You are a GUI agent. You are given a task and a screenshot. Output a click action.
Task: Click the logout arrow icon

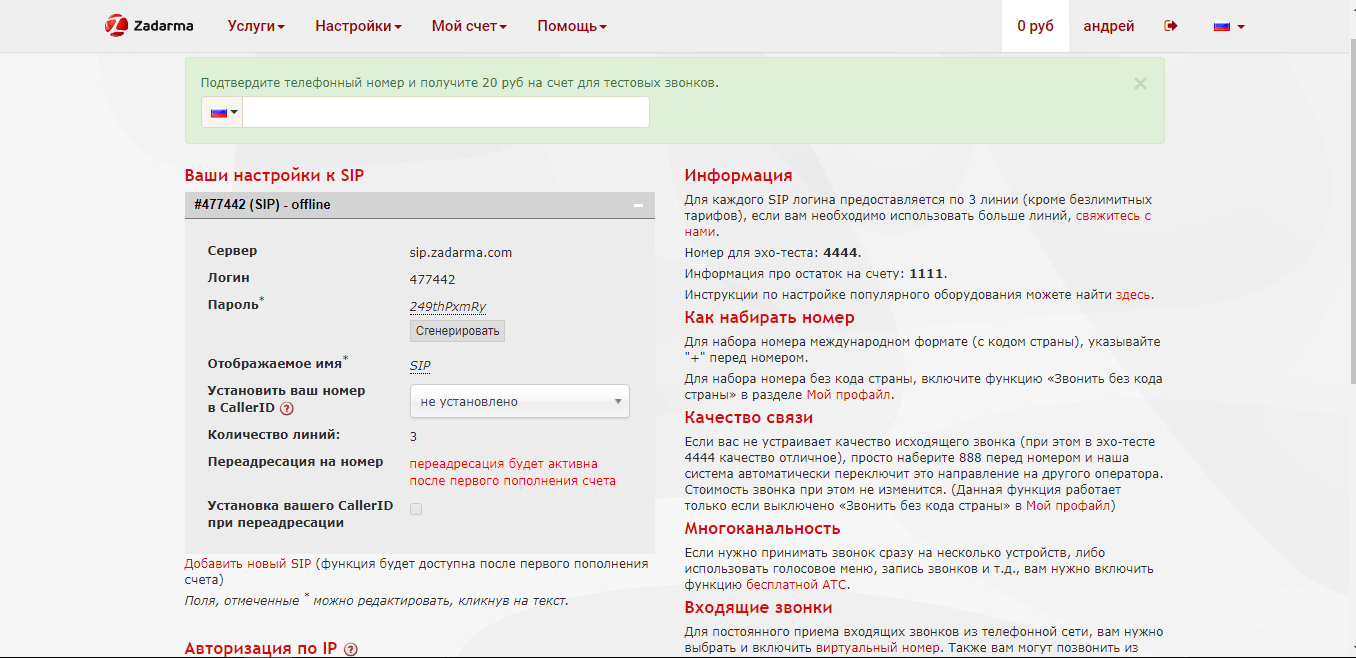pyautogui.click(x=1171, y=26)
